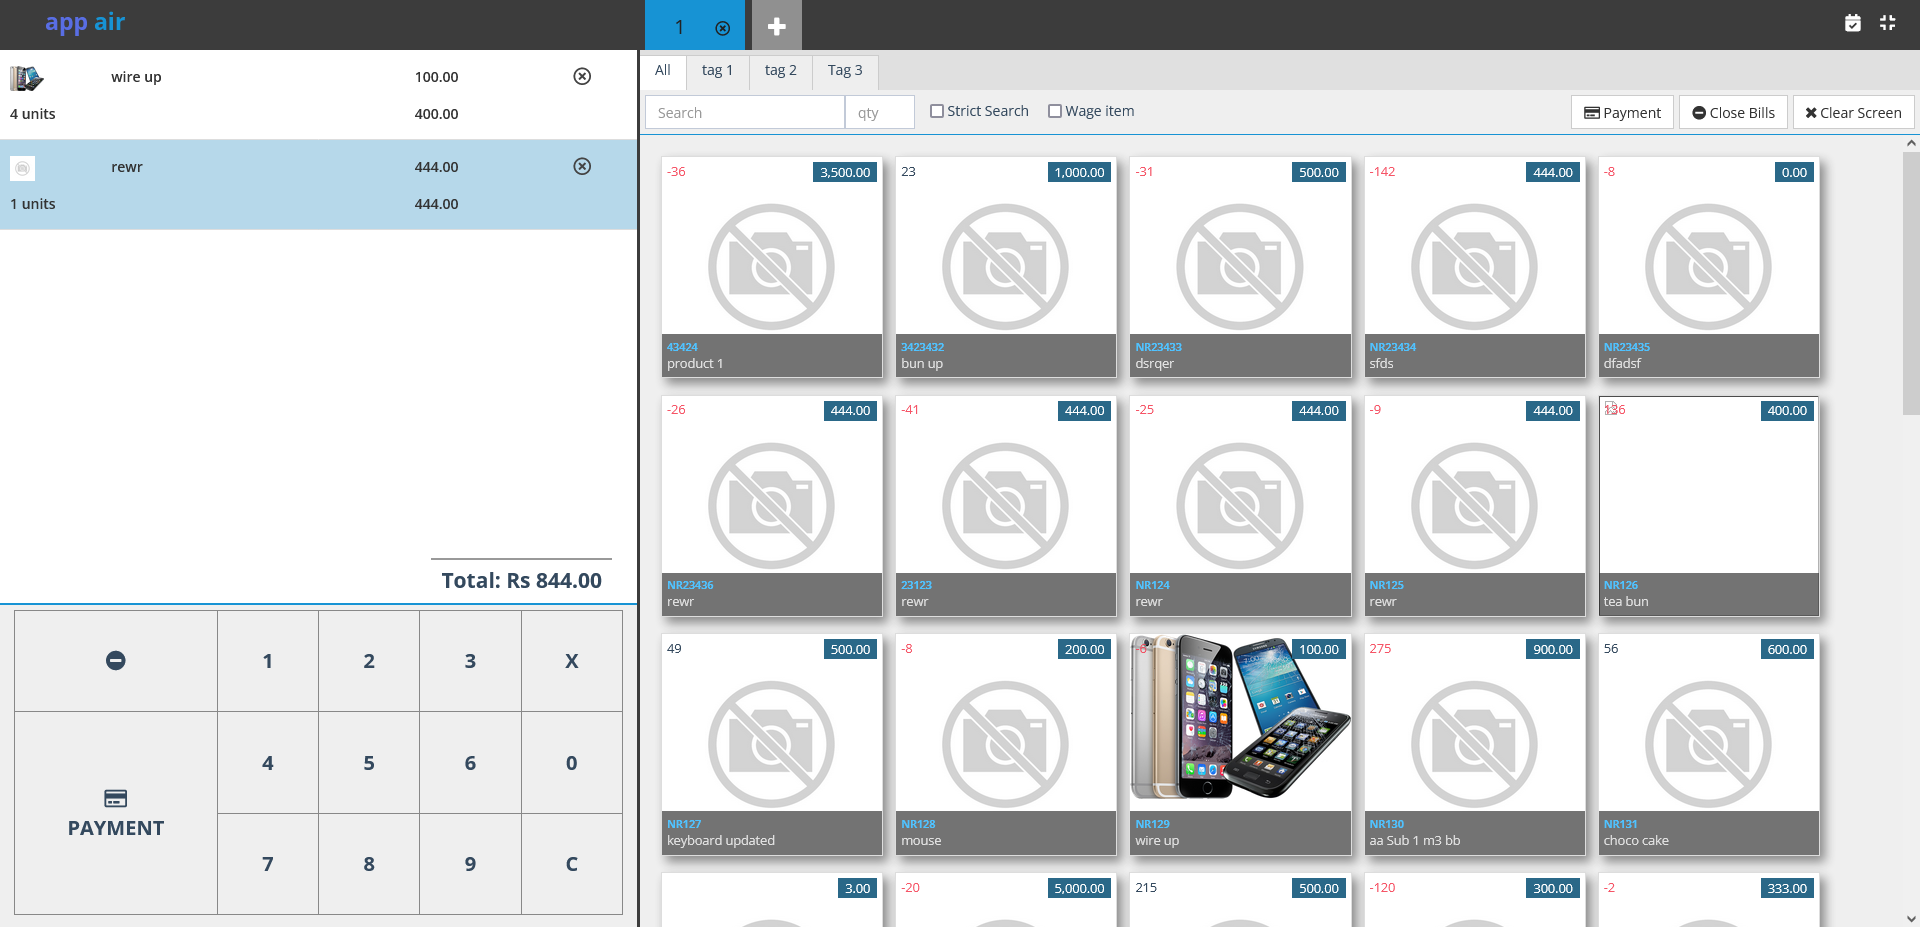Click the compress screen icon top right

1888,22
